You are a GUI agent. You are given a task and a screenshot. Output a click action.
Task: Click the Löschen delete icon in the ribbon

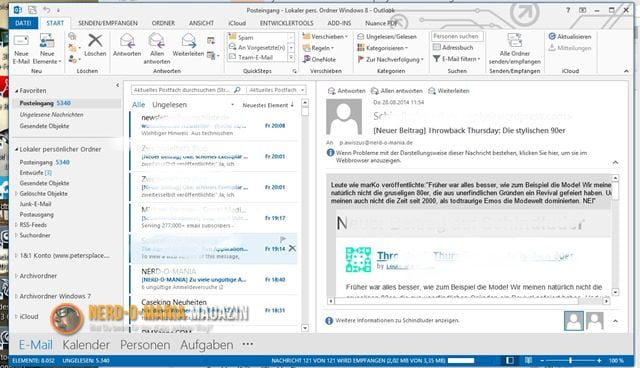point(95,41)
